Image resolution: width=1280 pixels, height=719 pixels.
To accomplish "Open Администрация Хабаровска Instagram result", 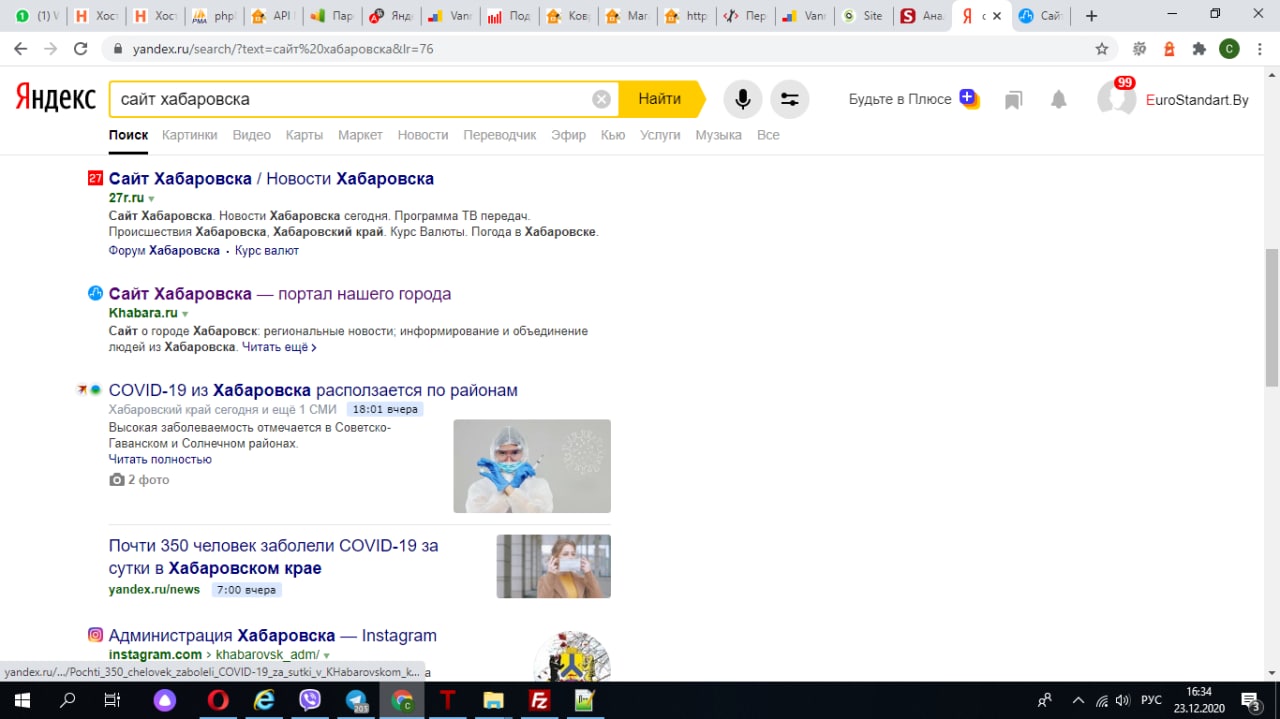I will (x=273, y=635).
